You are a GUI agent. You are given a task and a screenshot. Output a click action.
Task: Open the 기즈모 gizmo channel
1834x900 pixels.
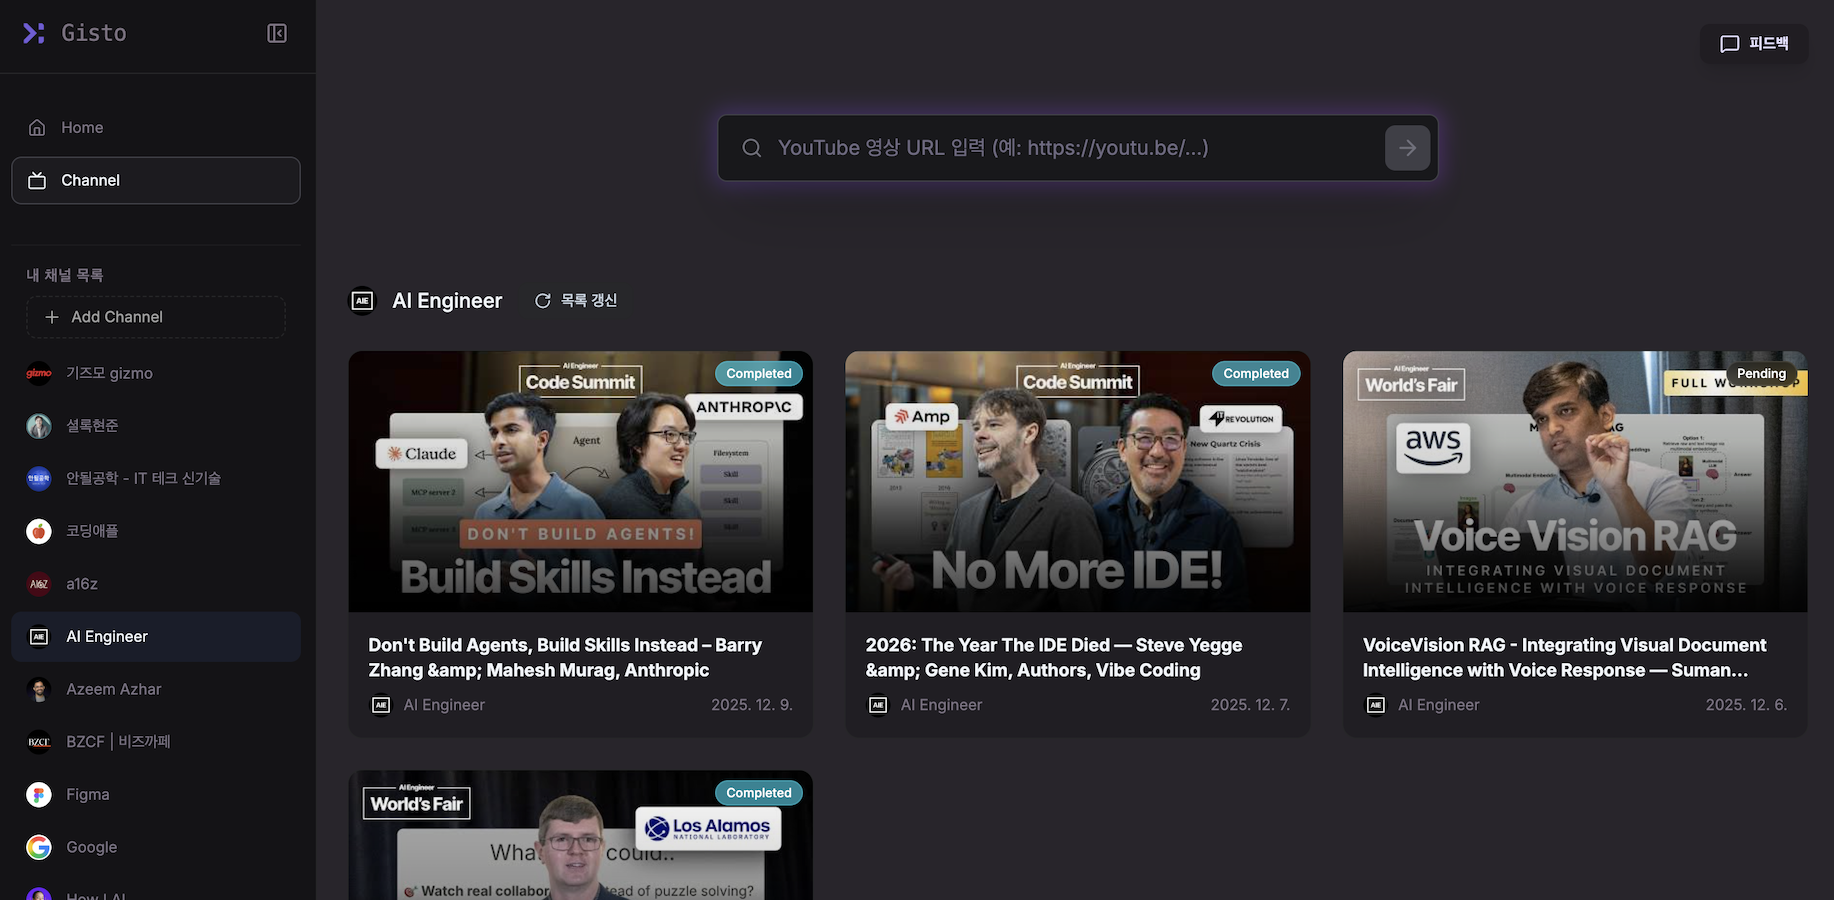156,373
